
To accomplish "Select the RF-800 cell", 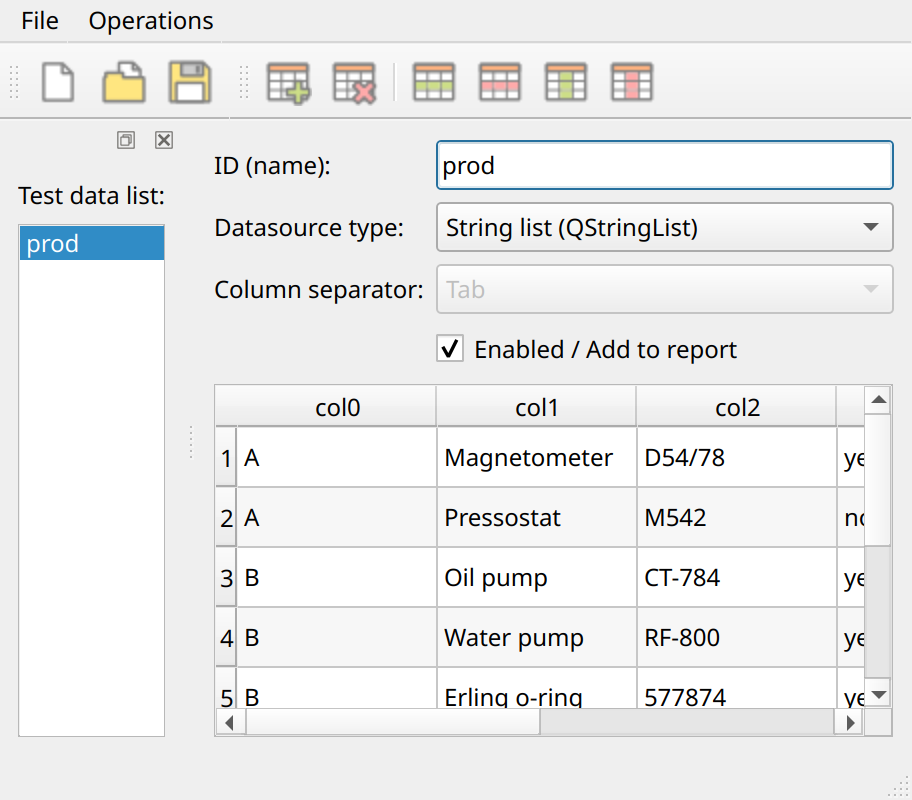I will coord(736,637).
